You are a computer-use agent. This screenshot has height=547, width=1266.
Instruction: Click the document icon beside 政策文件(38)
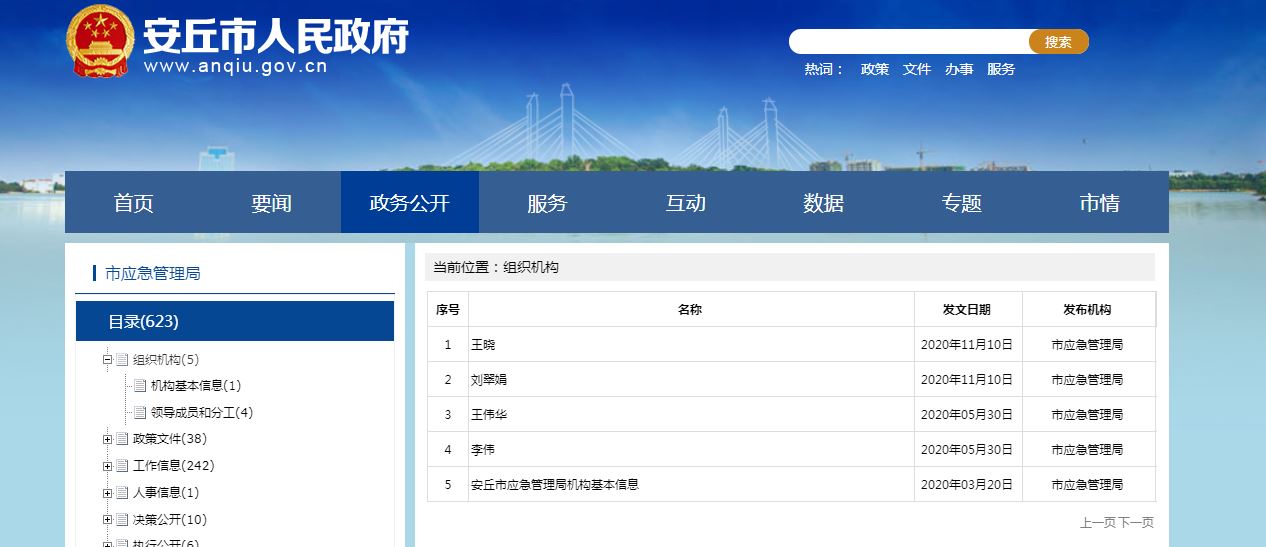click(x=122, y=439)
